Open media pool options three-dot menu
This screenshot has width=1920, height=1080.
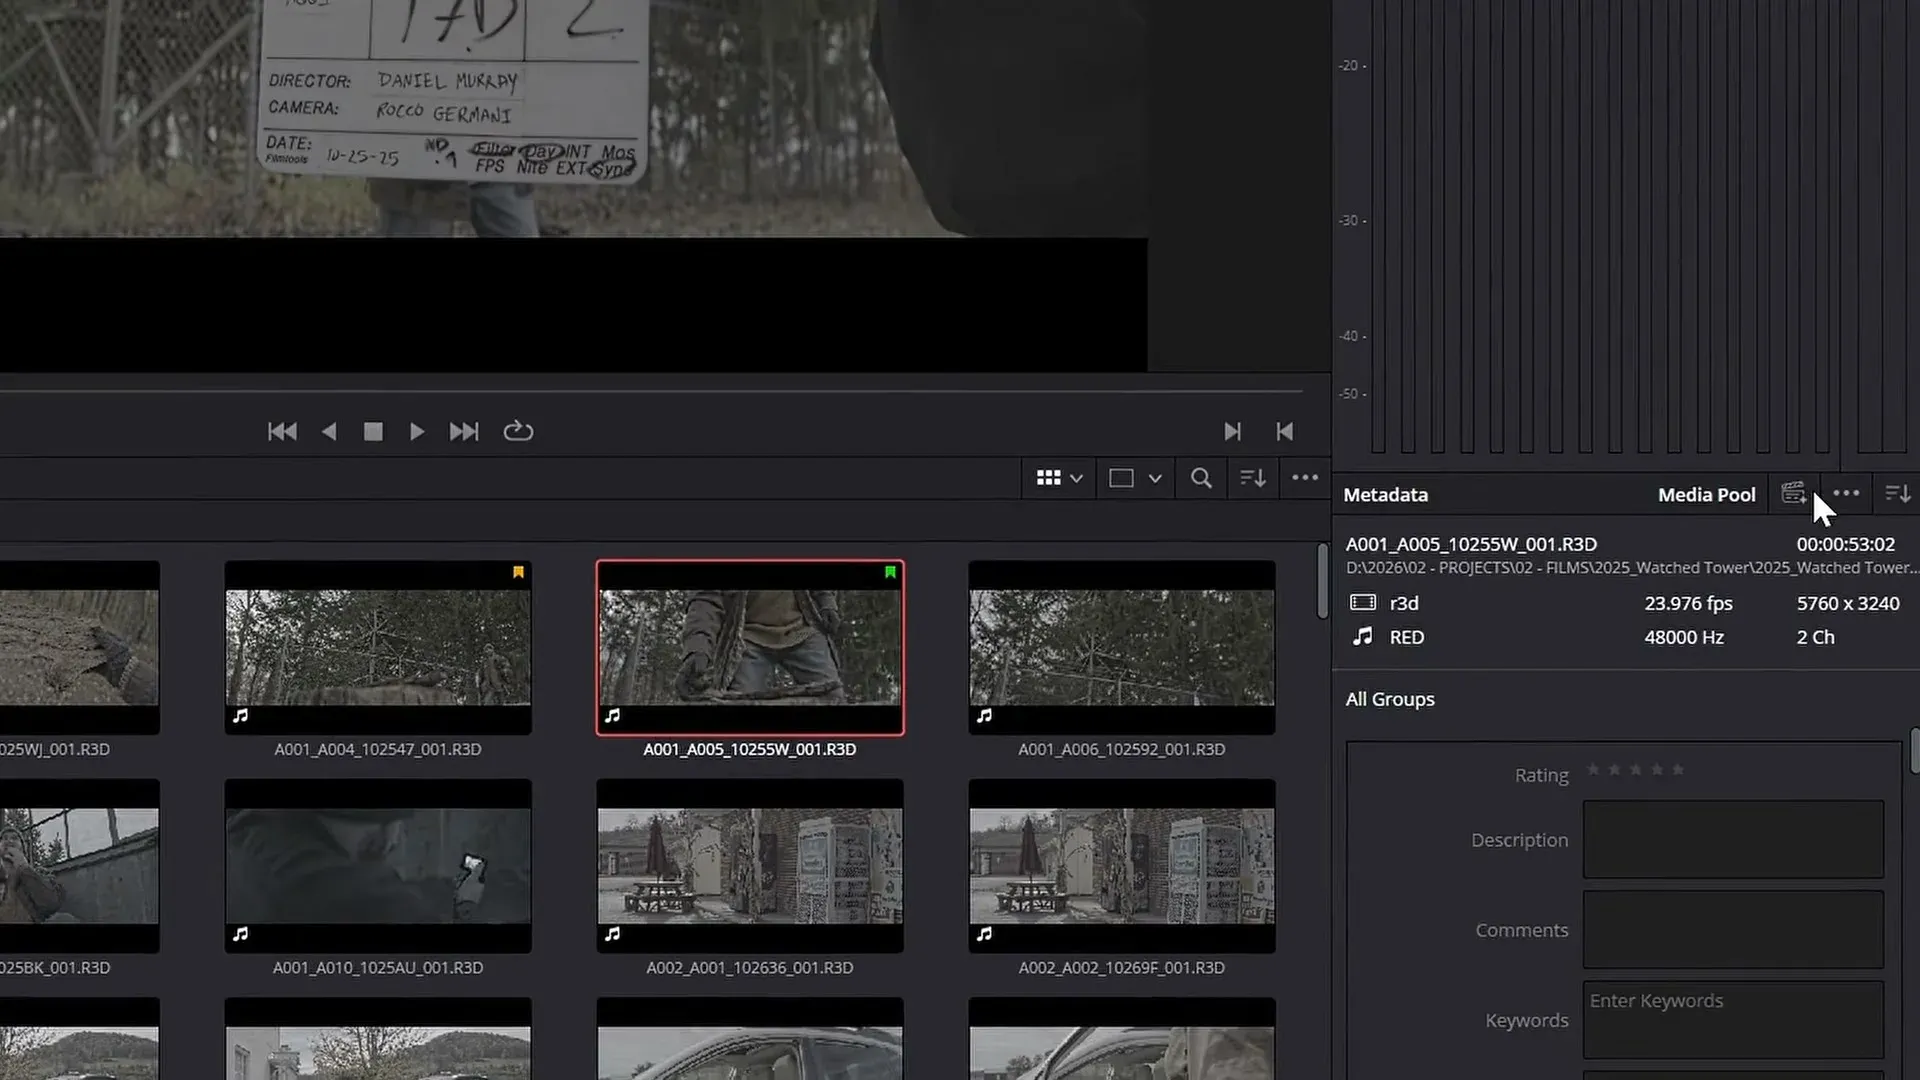pyautogui.click(x=1305, y=478)
